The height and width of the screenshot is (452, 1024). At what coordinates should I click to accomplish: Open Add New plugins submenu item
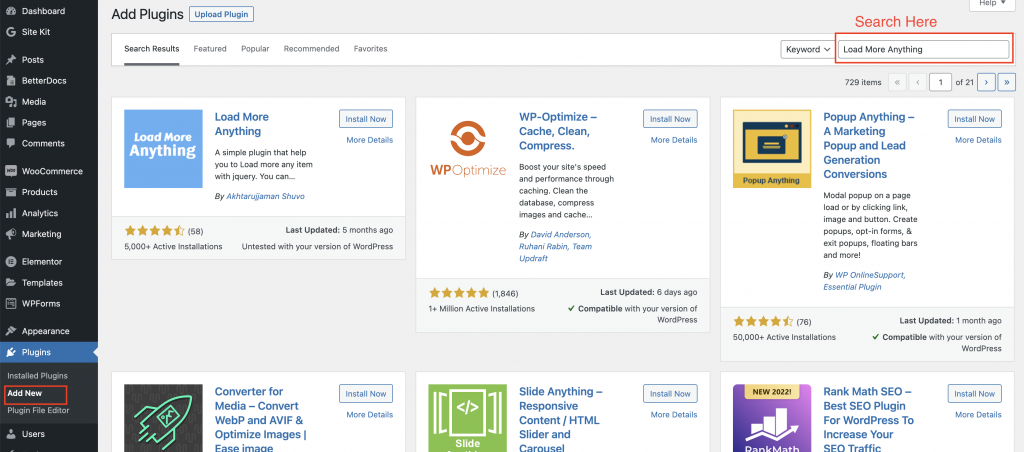pyautogui.click(x=25, y=393)
